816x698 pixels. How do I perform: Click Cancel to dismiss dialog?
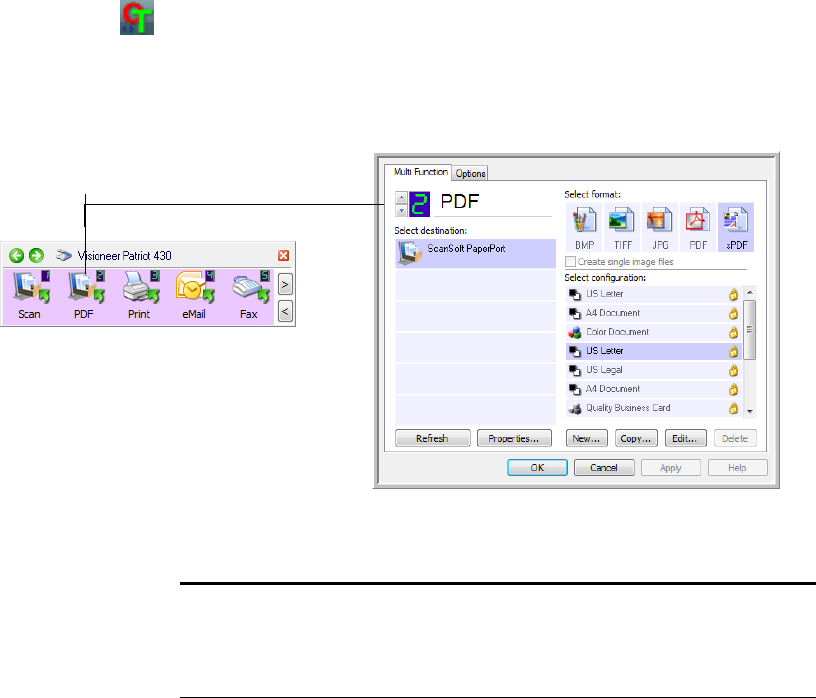point(604,467)
